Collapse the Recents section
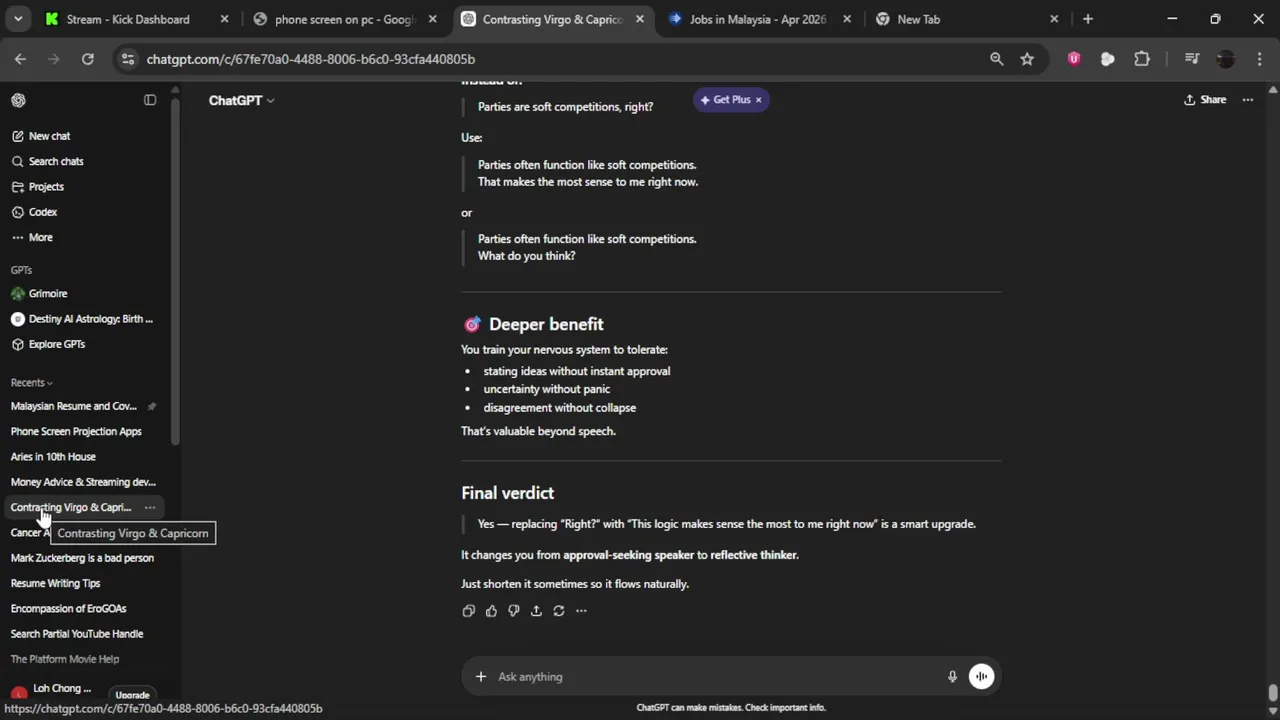The image size is (1280, 720). [31, 383]
